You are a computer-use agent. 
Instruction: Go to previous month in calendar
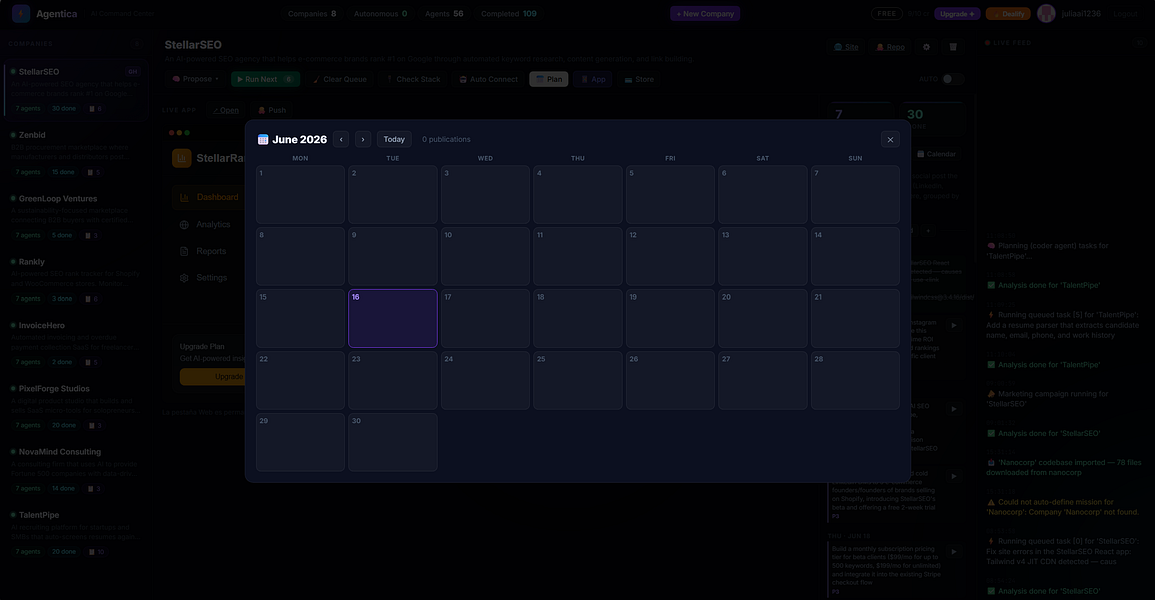tap(340, 139)
